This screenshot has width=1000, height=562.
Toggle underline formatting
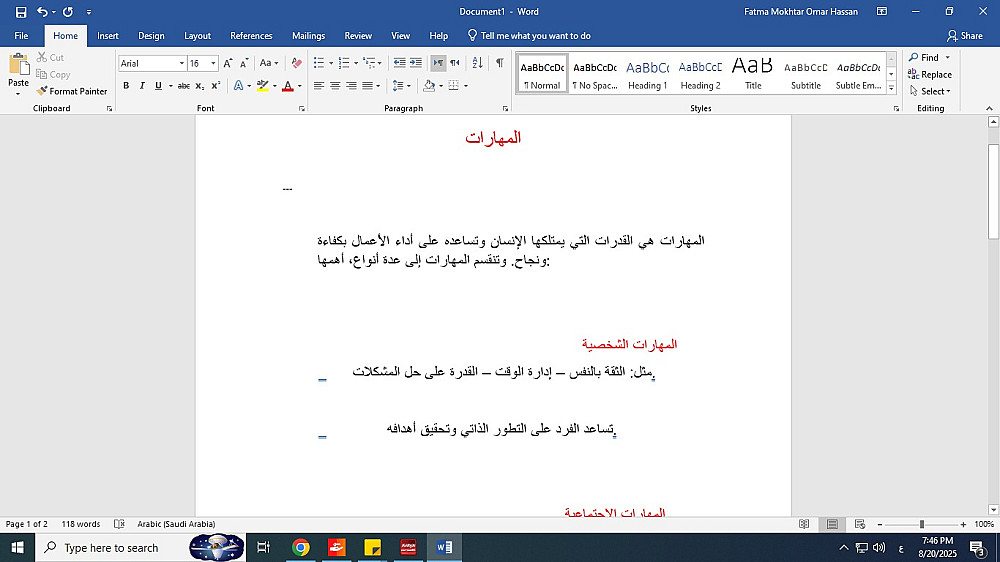158,85
